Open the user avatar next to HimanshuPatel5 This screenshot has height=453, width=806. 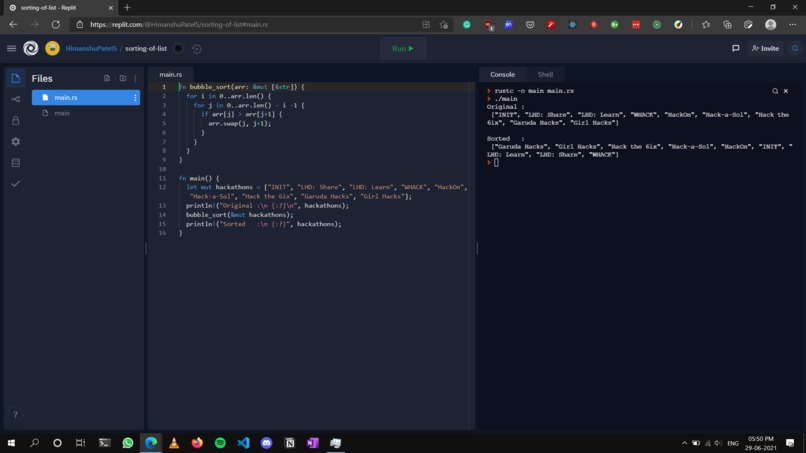click(x=52, y=48)
